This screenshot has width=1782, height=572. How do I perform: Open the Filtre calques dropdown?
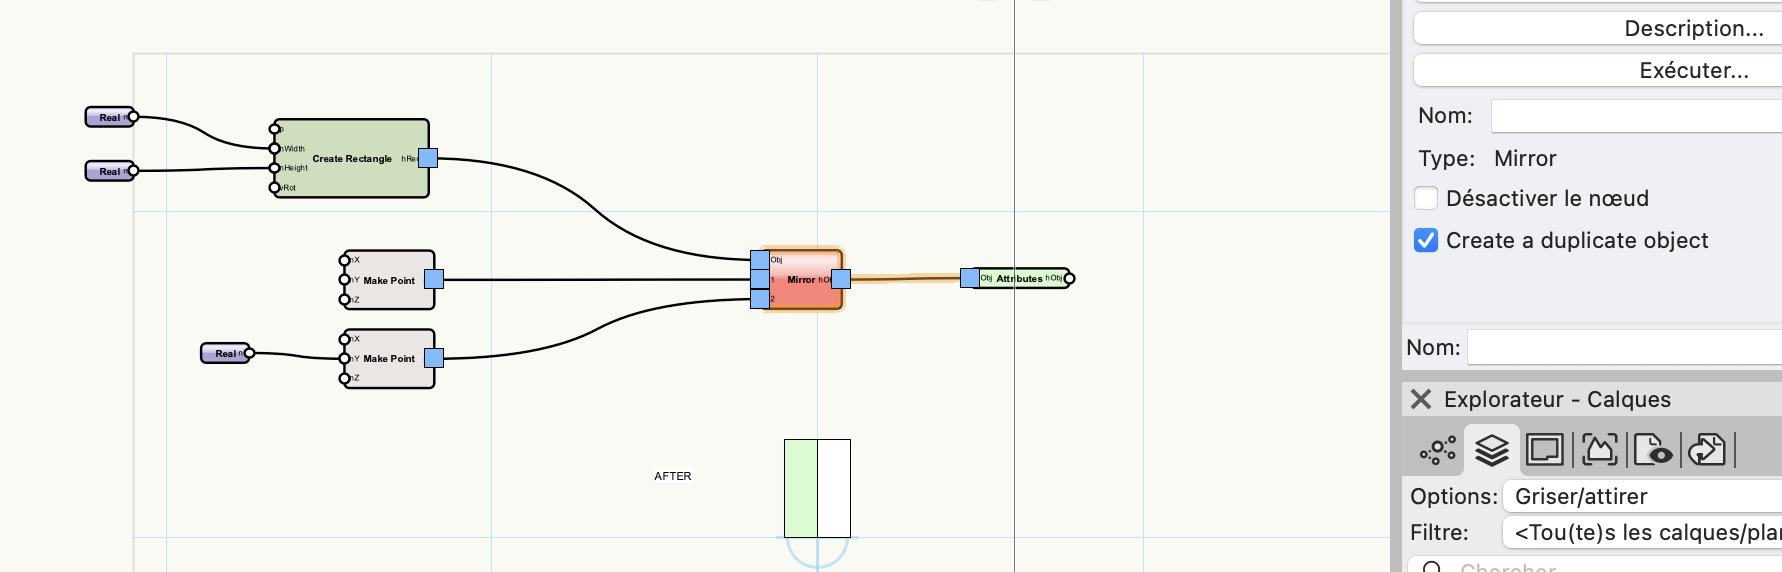point(1642,532)
